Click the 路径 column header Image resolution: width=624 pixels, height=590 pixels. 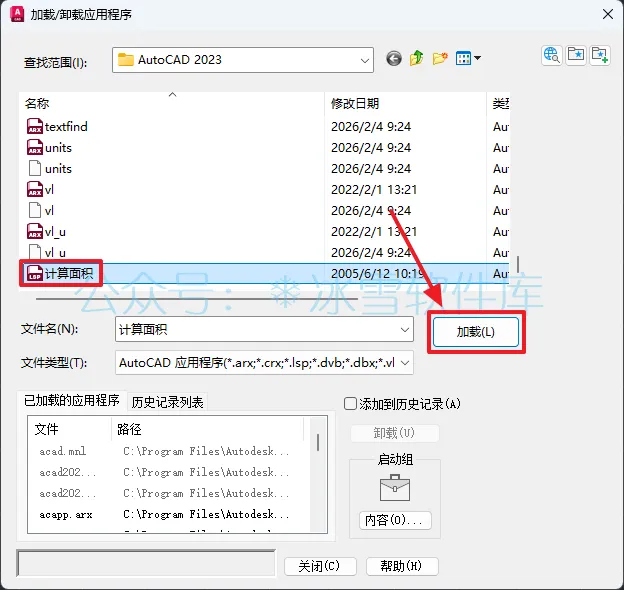click(x=207, y=429)
